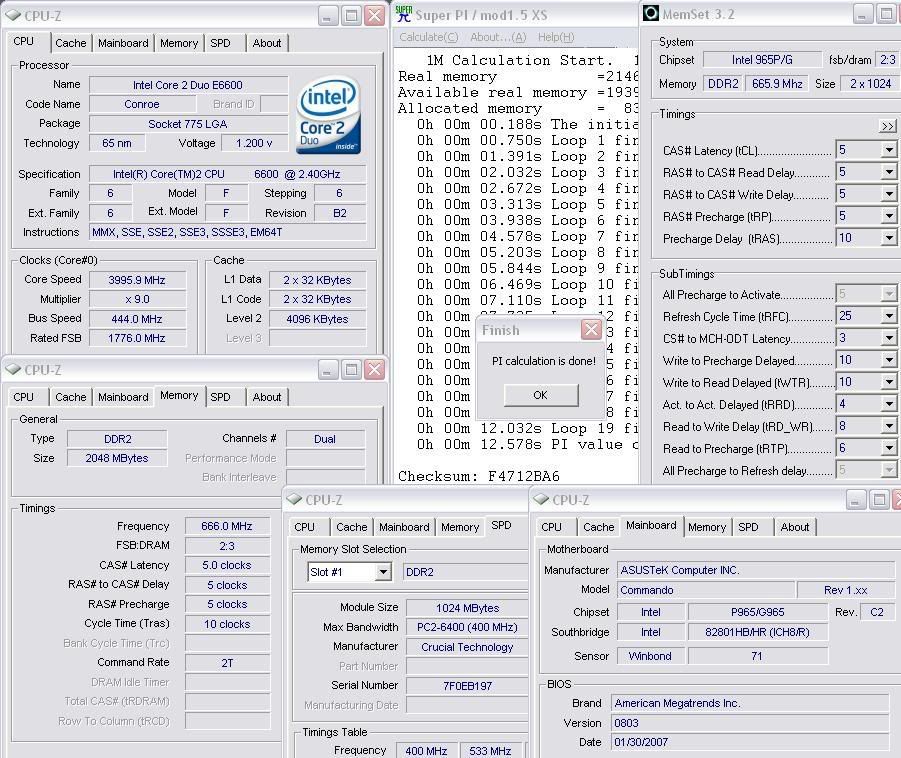Open the RAS# to CAS# Read Delay dropdown
Screen dimensions: 901x758
point(888,172)
